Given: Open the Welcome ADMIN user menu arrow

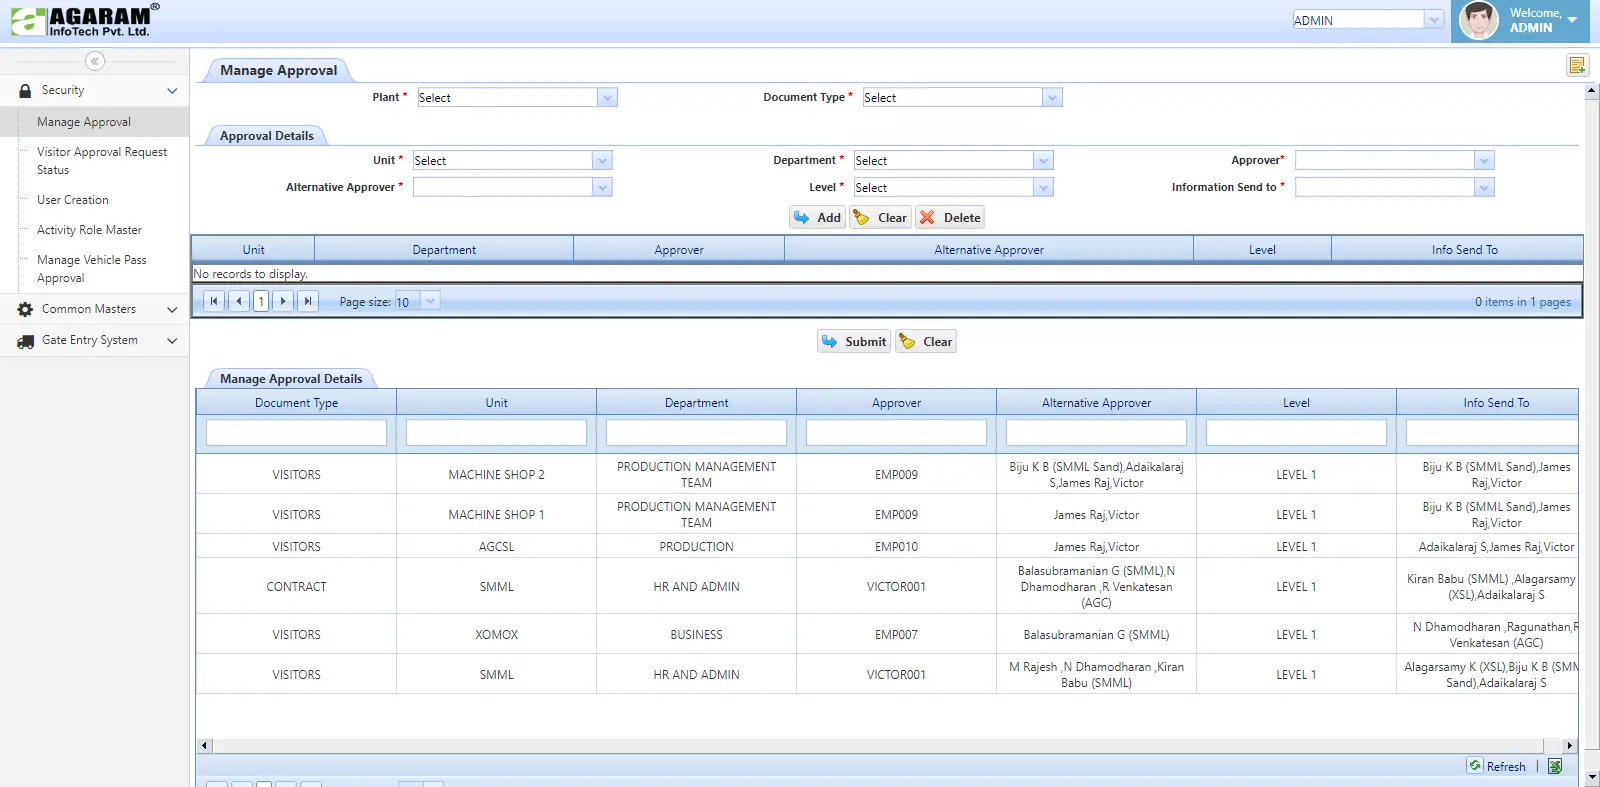Looking at the screenshot, I should (x=1572, y=20).
